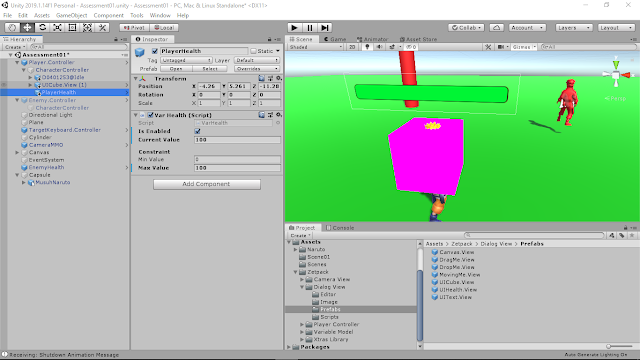This screenshot has width=640, height=360.
Task: Open the GameObject menu
Action: 71,15
